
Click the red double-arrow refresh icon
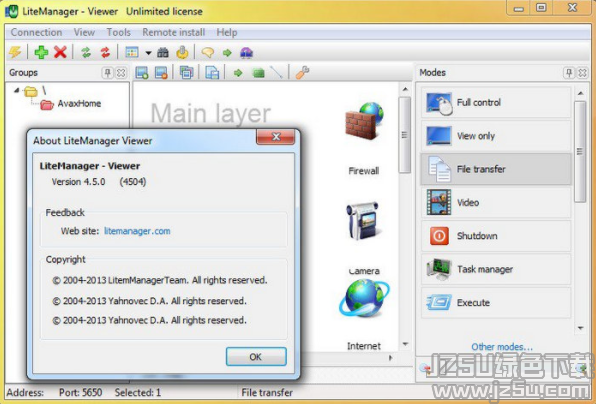pos(105,52)
